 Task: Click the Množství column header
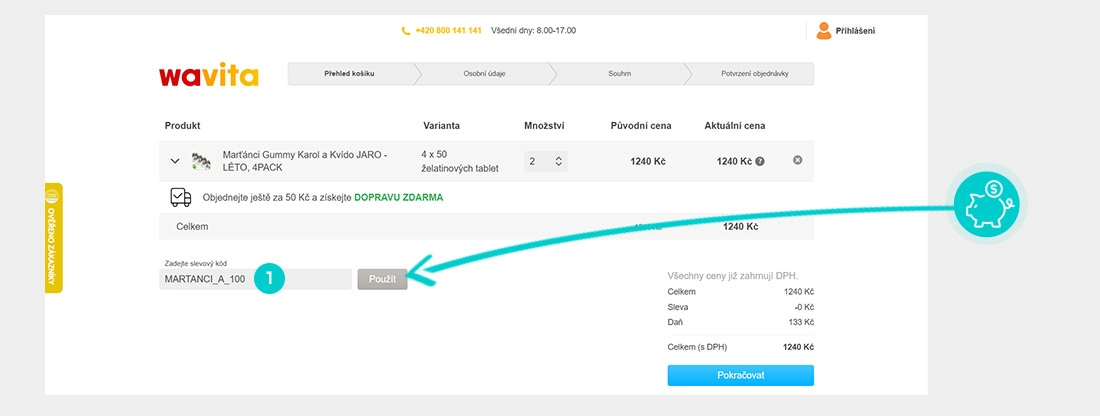coord(544,126)
